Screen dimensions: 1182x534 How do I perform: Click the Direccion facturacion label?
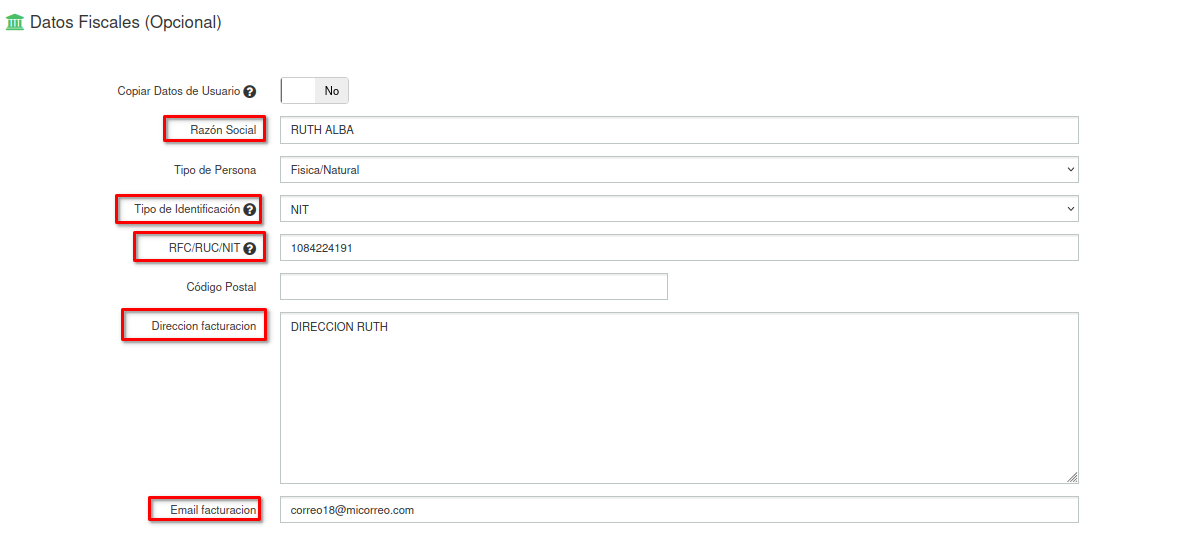tap(204, 326)
